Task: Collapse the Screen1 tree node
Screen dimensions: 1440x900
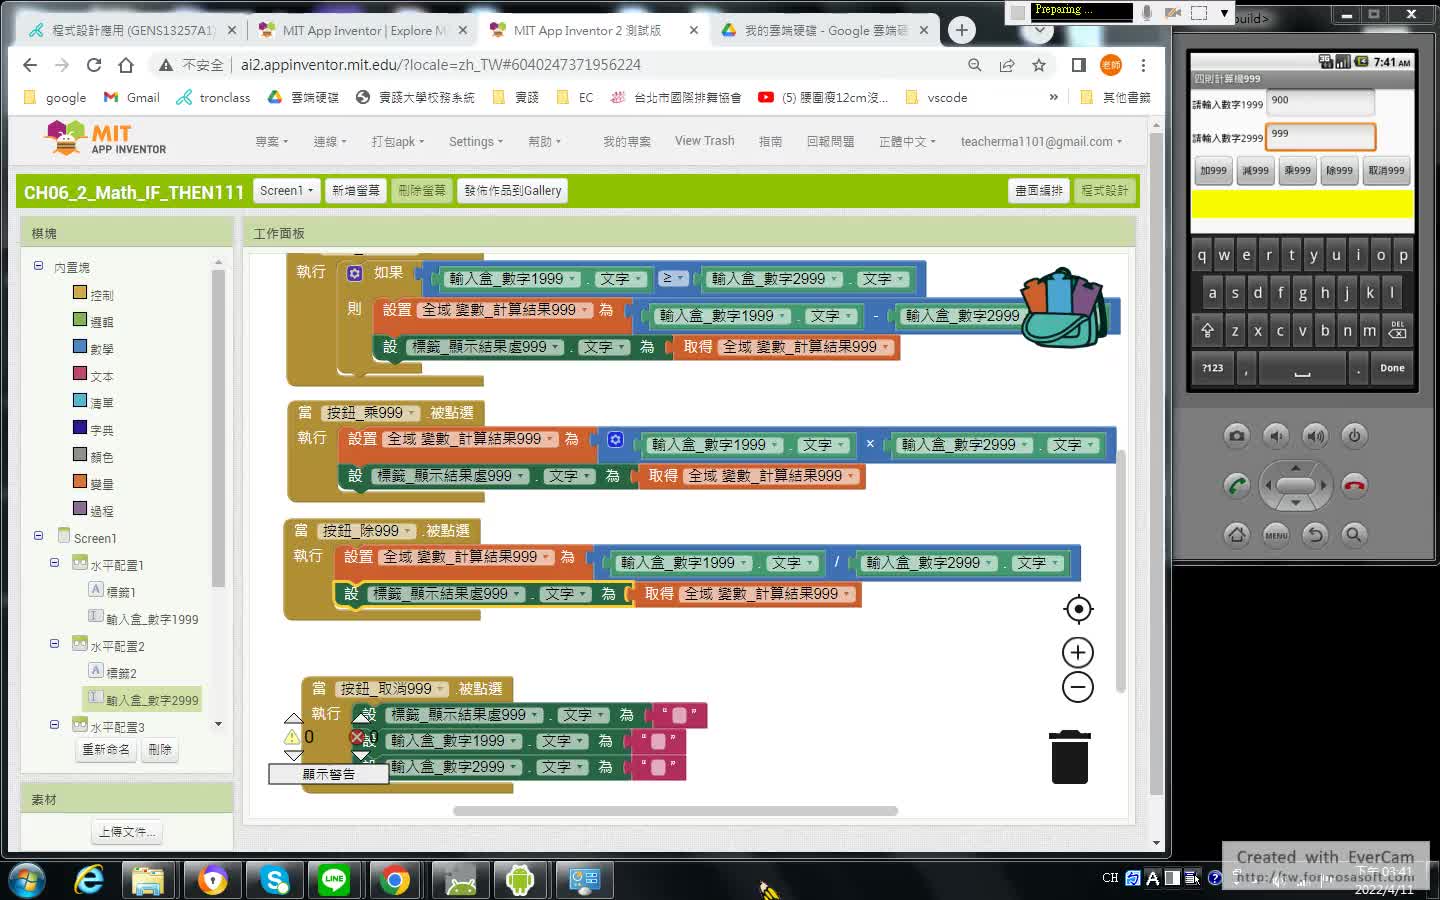Action: coord(38,536)
